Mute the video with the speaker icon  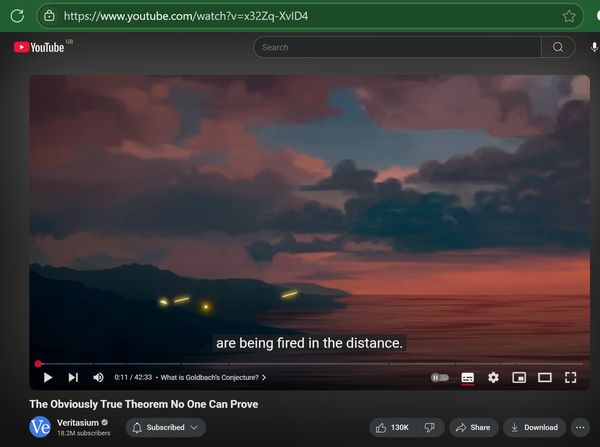pos(98,377)
